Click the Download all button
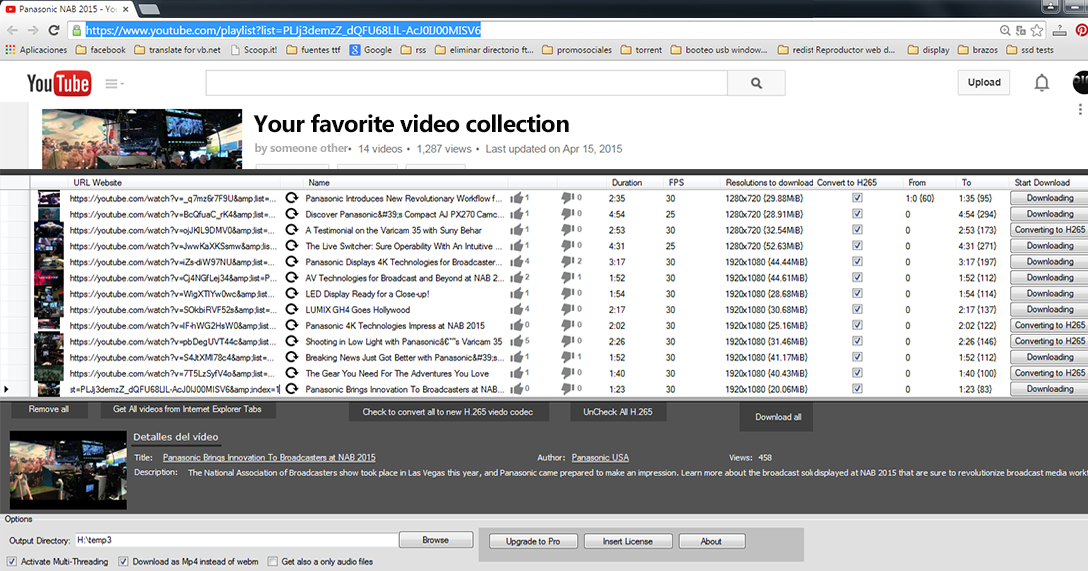Image resolution: width=1088 pixels, height=571 pixels. 778,417
